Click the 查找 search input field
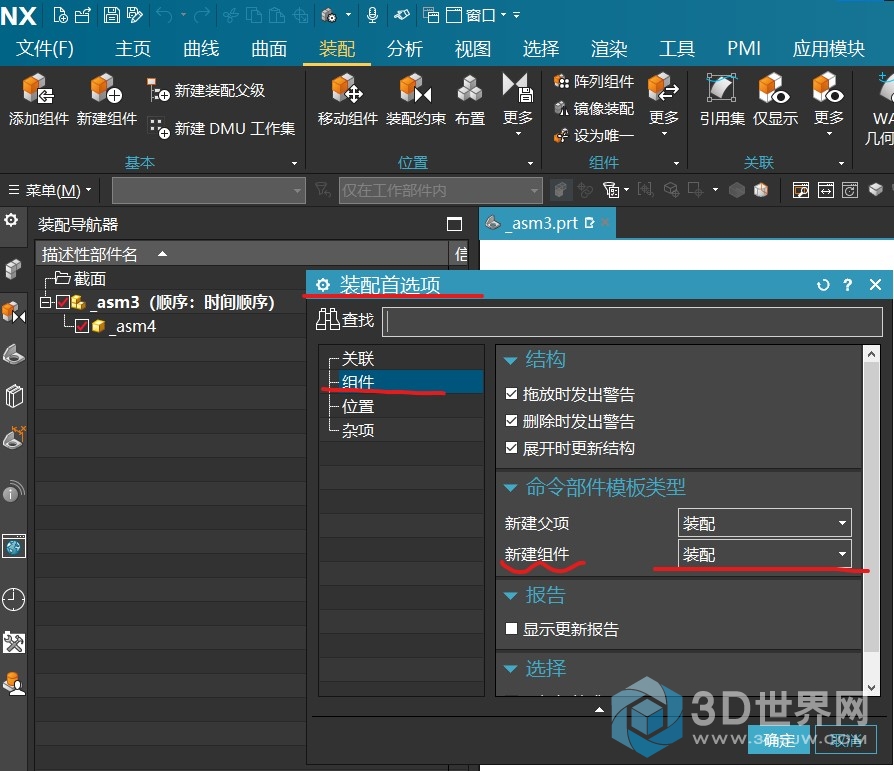The image size is (894, 771). 632,322
